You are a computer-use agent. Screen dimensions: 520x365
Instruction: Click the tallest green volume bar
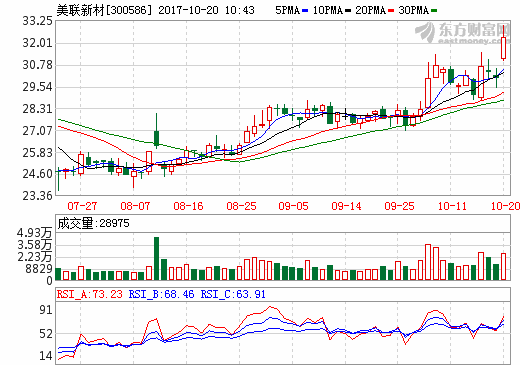[x=156, y=259]
